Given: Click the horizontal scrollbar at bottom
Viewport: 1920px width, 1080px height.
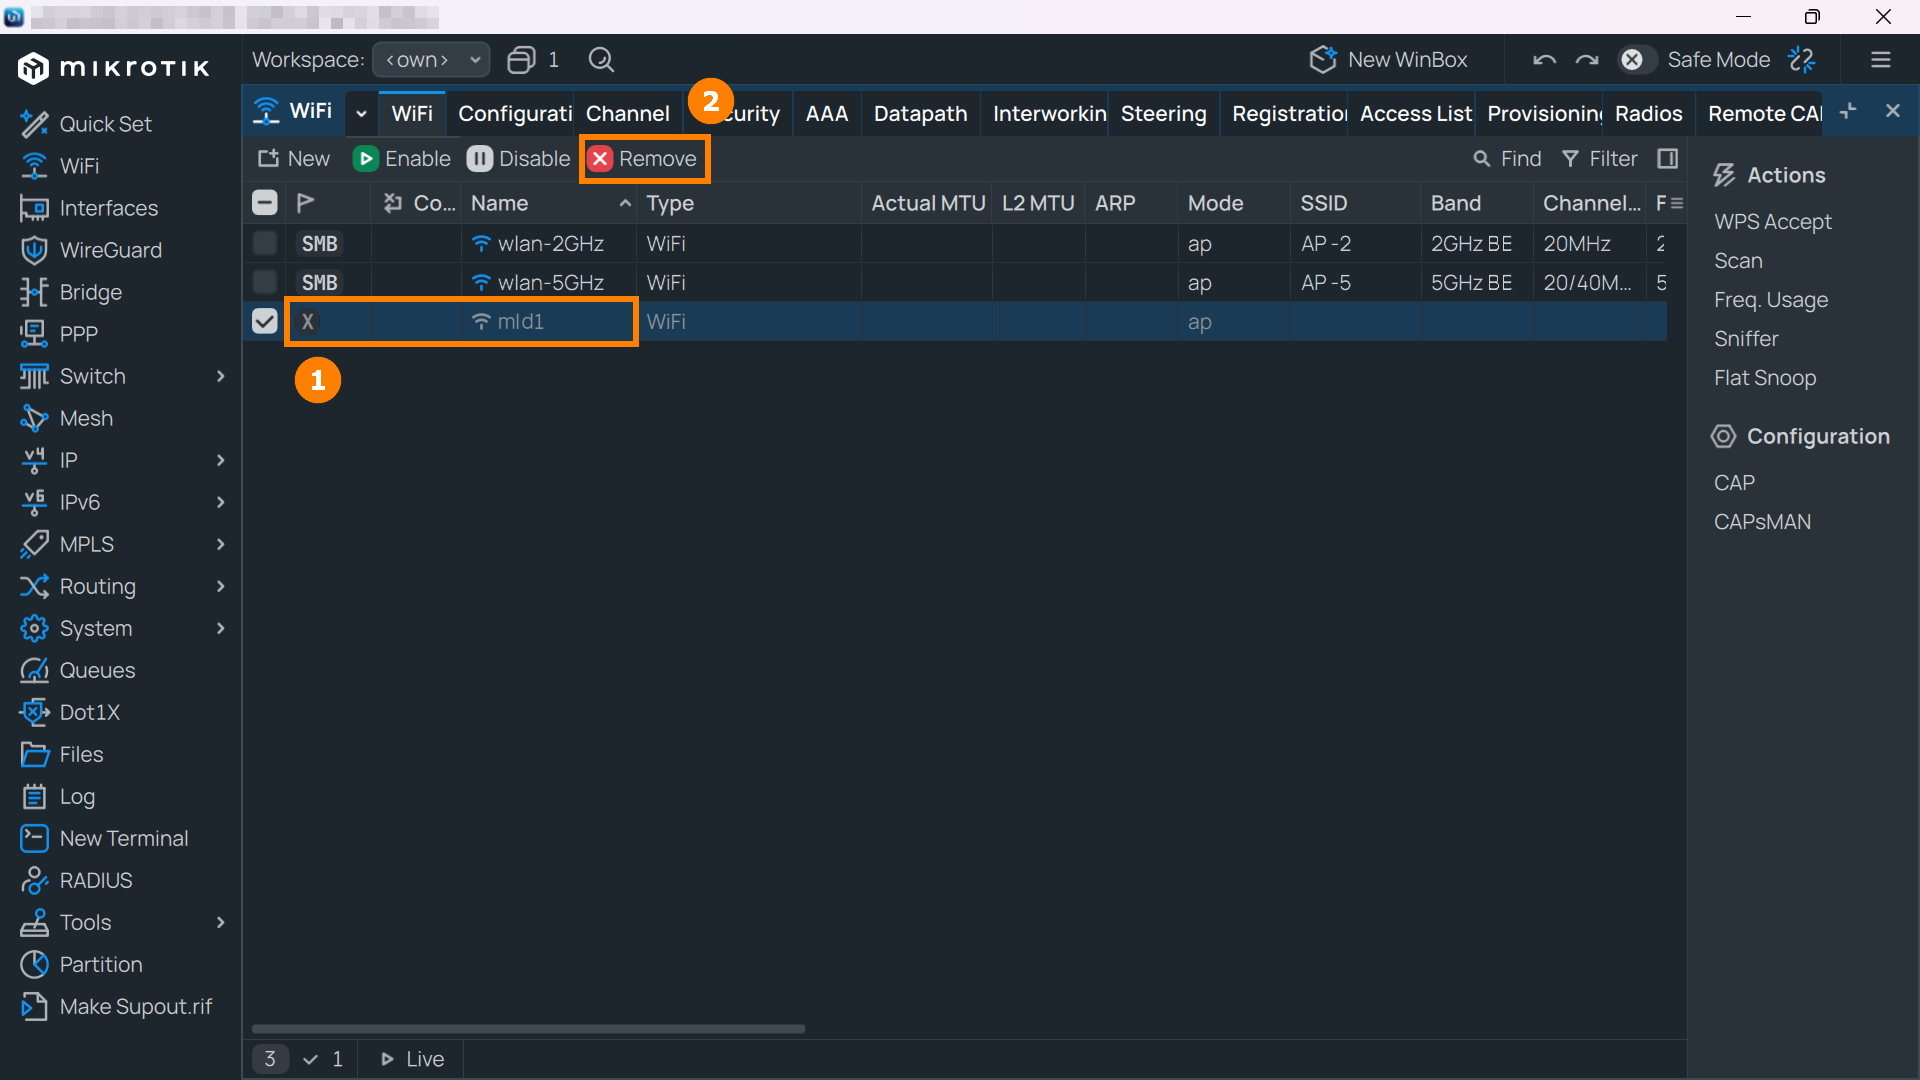Looking at the screenshot, I should click(x=528, y=1028).
